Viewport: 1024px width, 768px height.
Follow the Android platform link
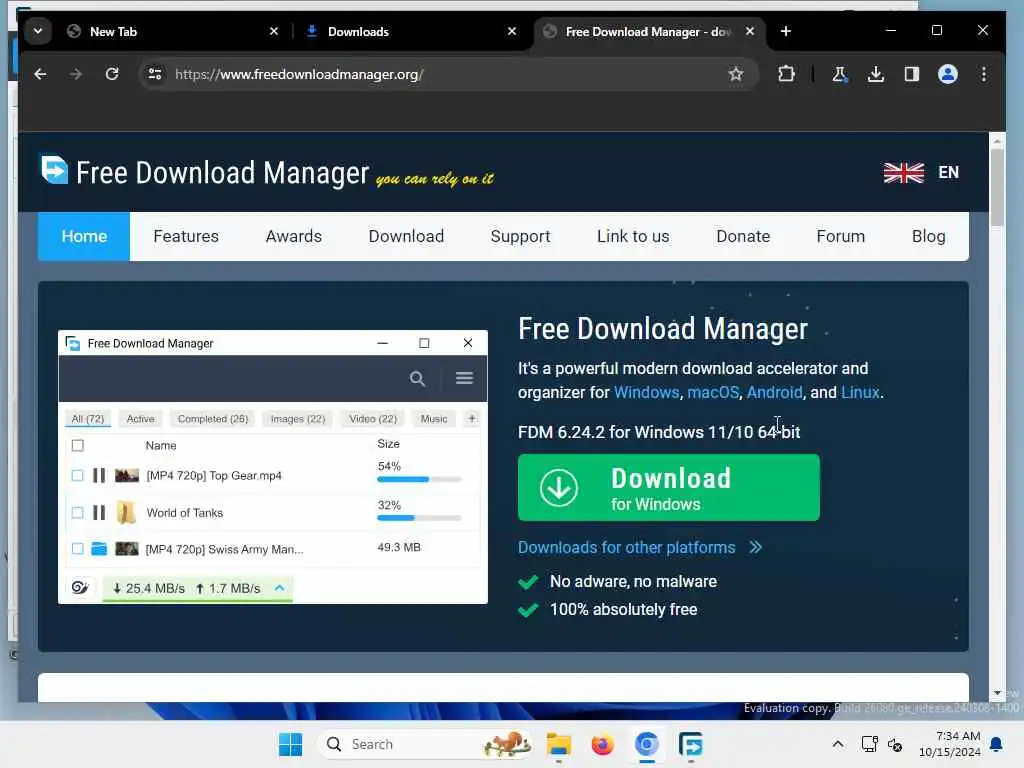coord(775,392)
